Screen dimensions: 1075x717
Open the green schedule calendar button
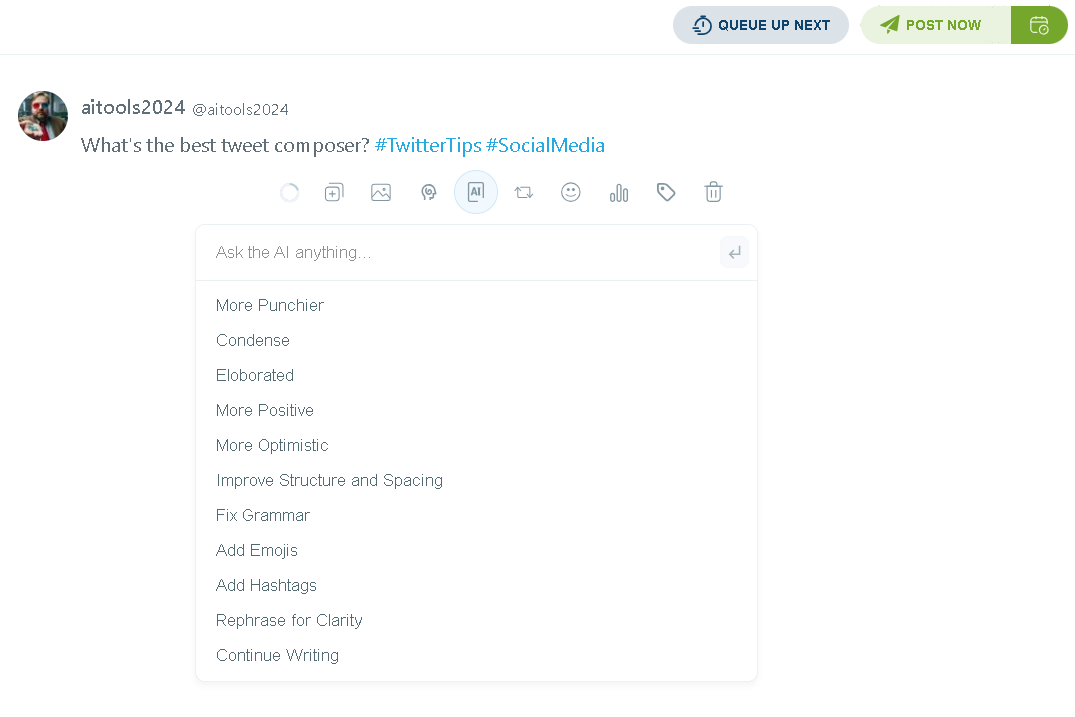[x=1038, y=24]
